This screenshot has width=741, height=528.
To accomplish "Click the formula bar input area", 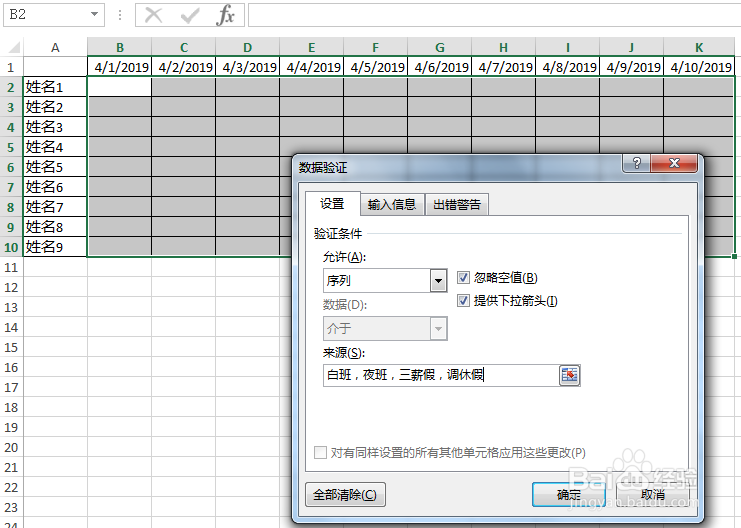I will coord(494,15).
